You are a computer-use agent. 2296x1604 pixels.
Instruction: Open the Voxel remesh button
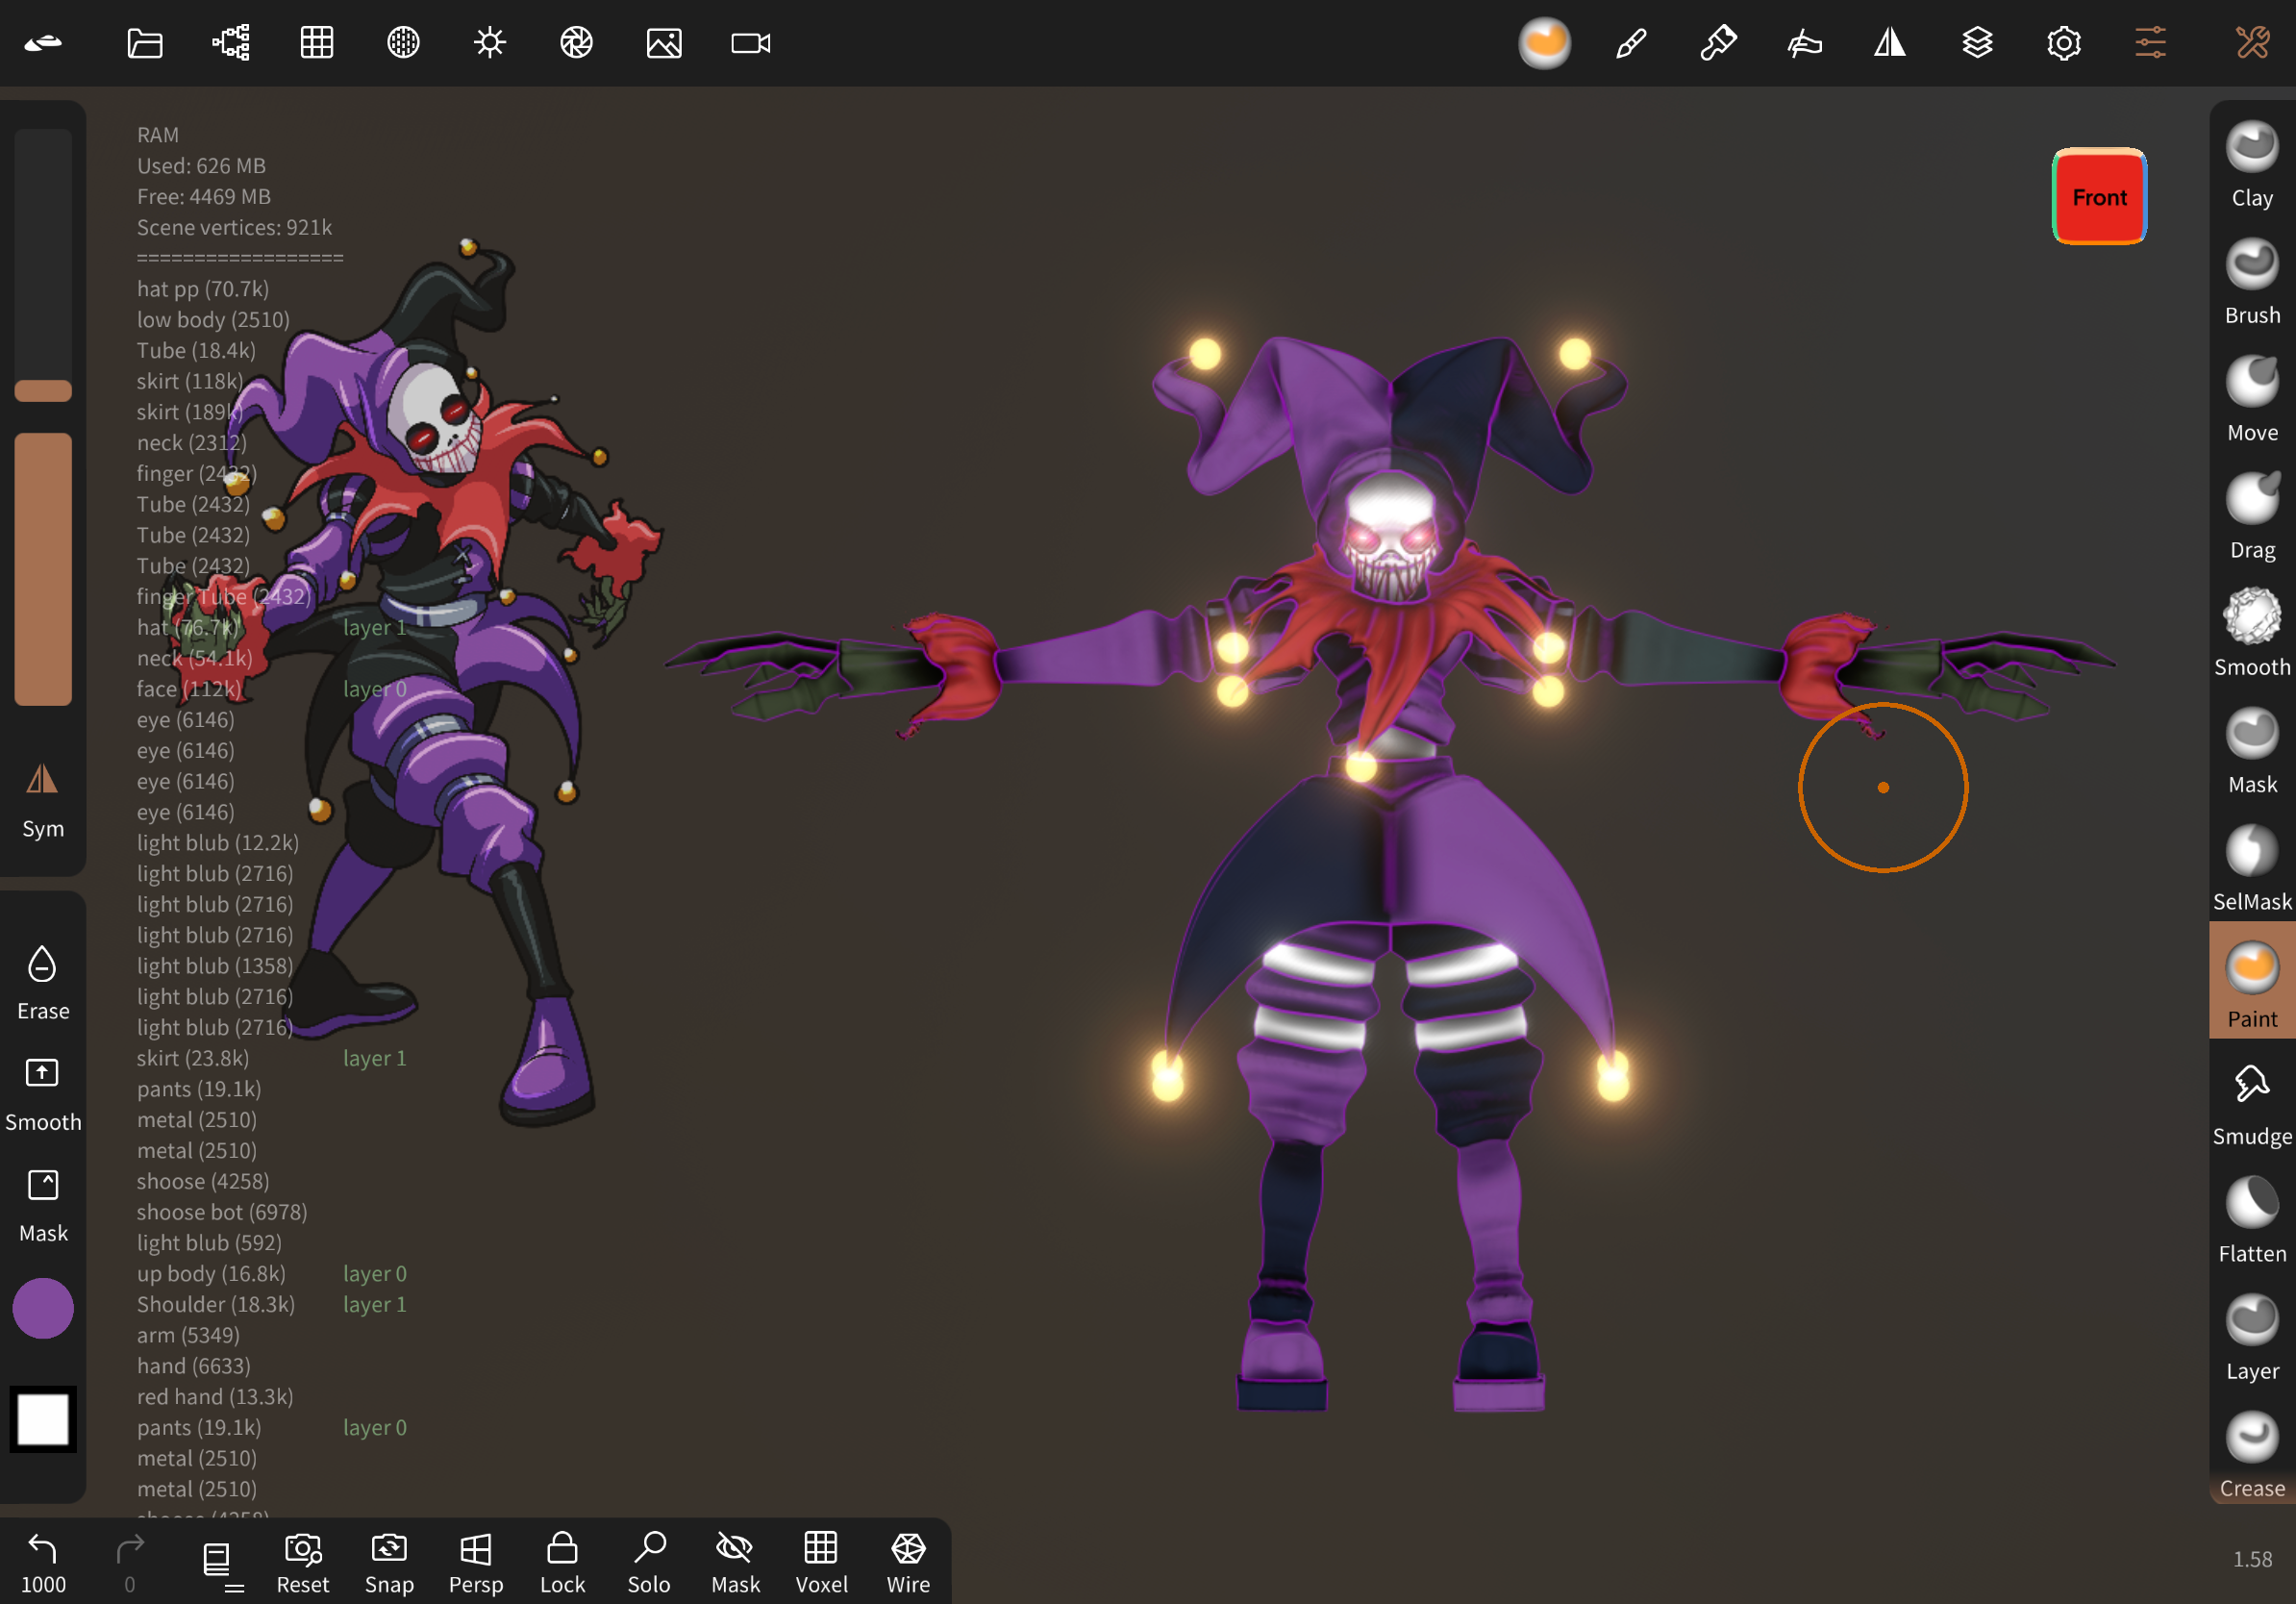tap(821, 1563)
